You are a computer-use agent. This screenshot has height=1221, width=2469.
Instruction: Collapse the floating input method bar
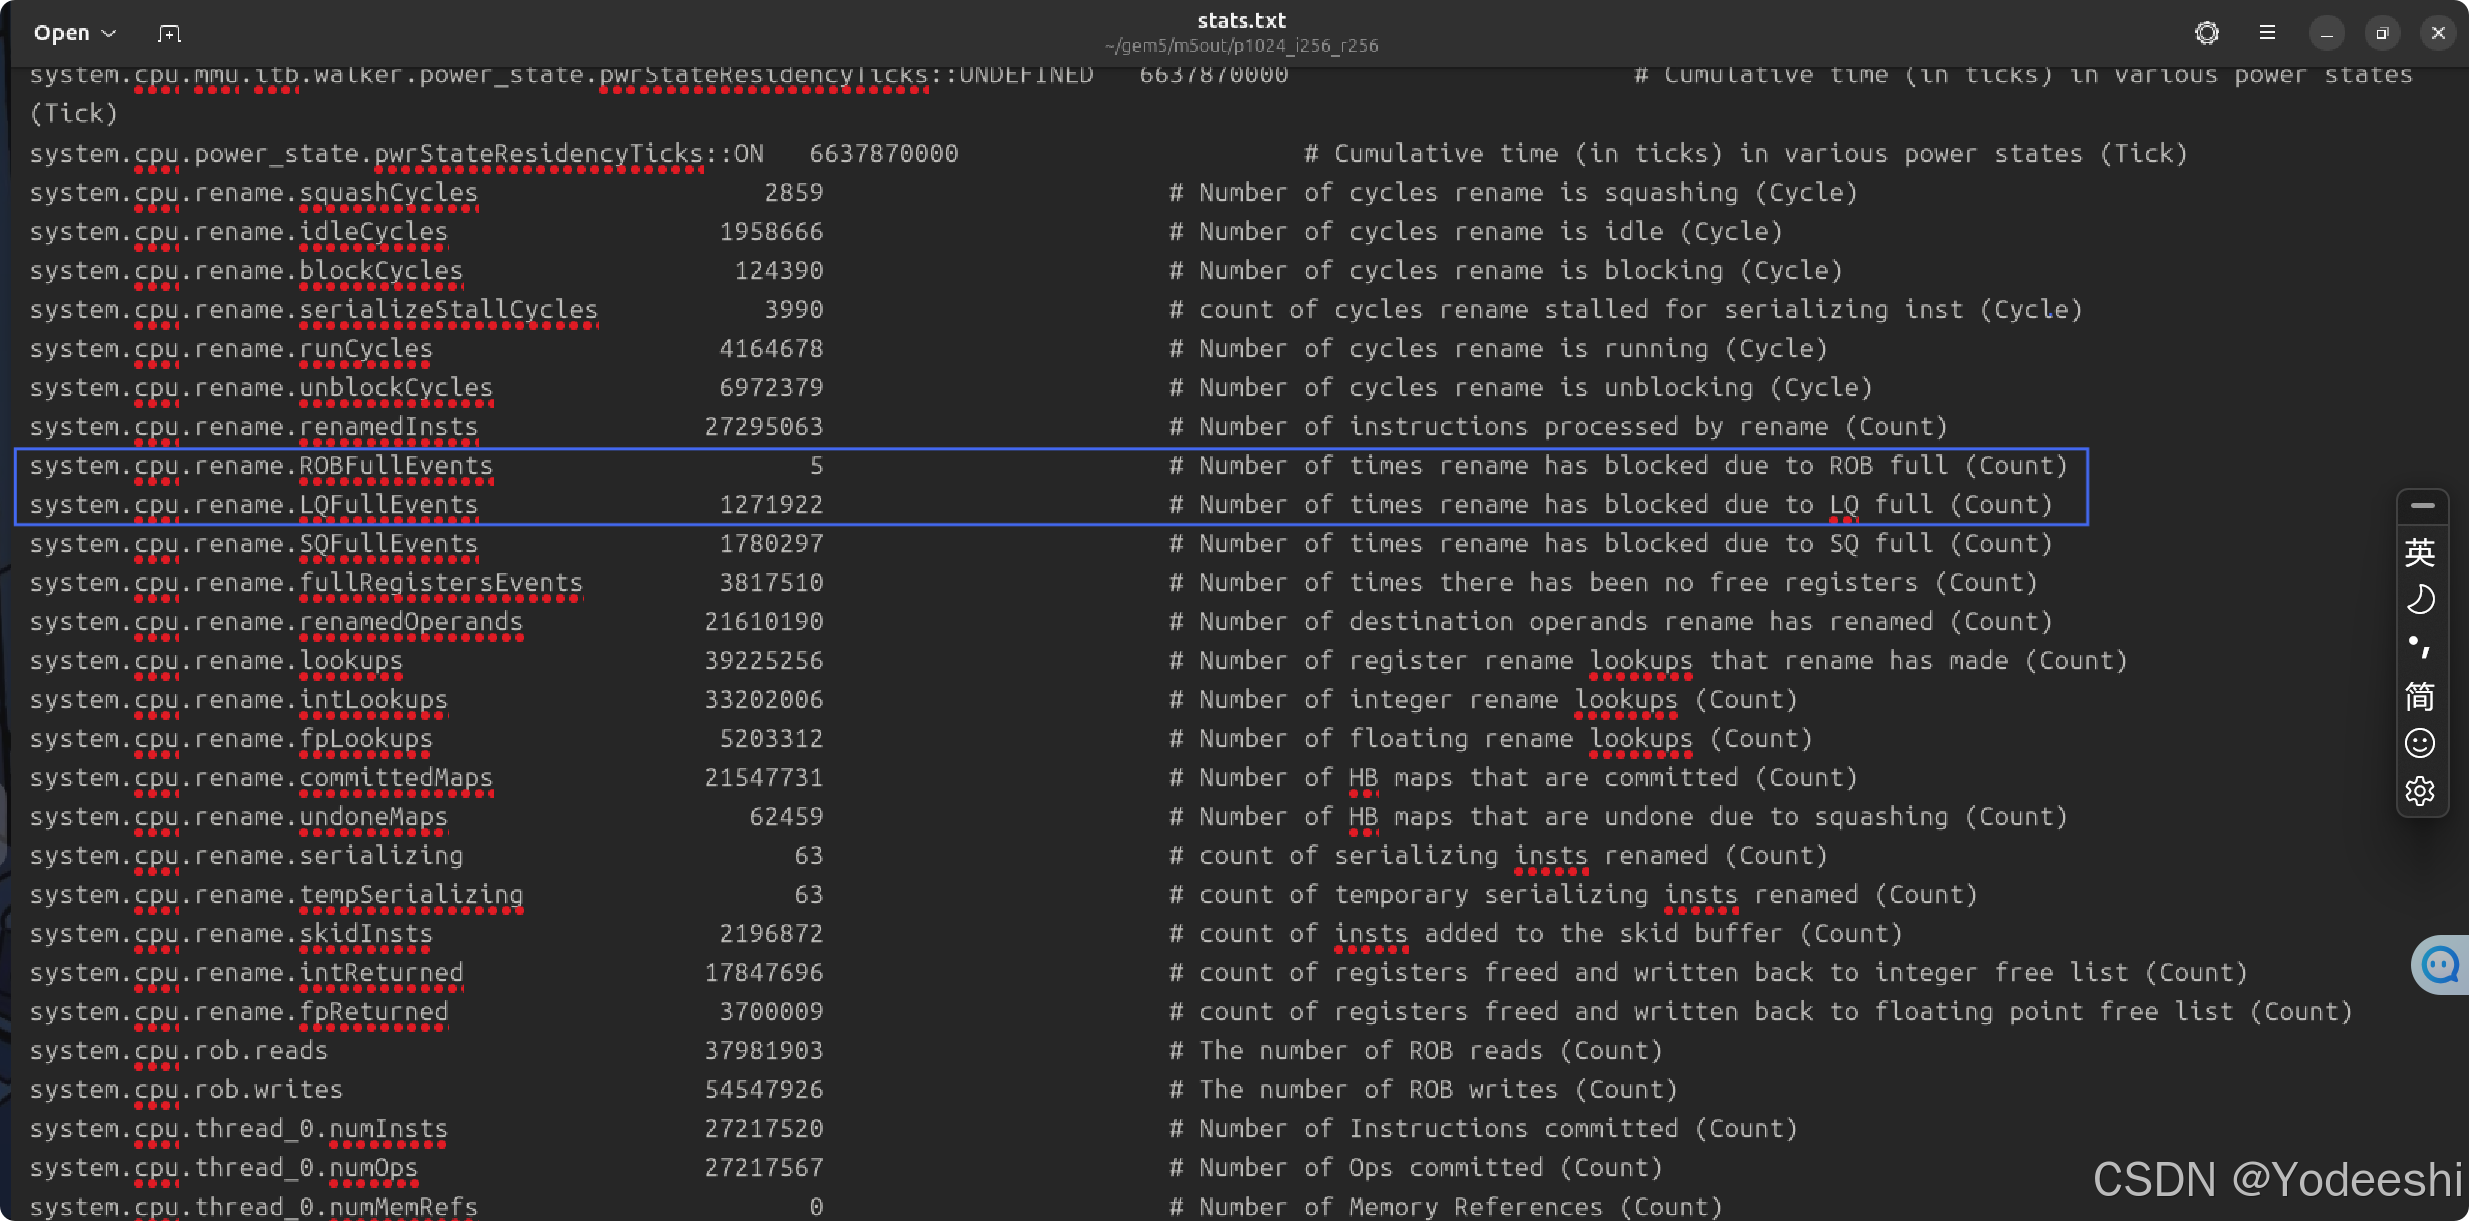[2422, 506]
